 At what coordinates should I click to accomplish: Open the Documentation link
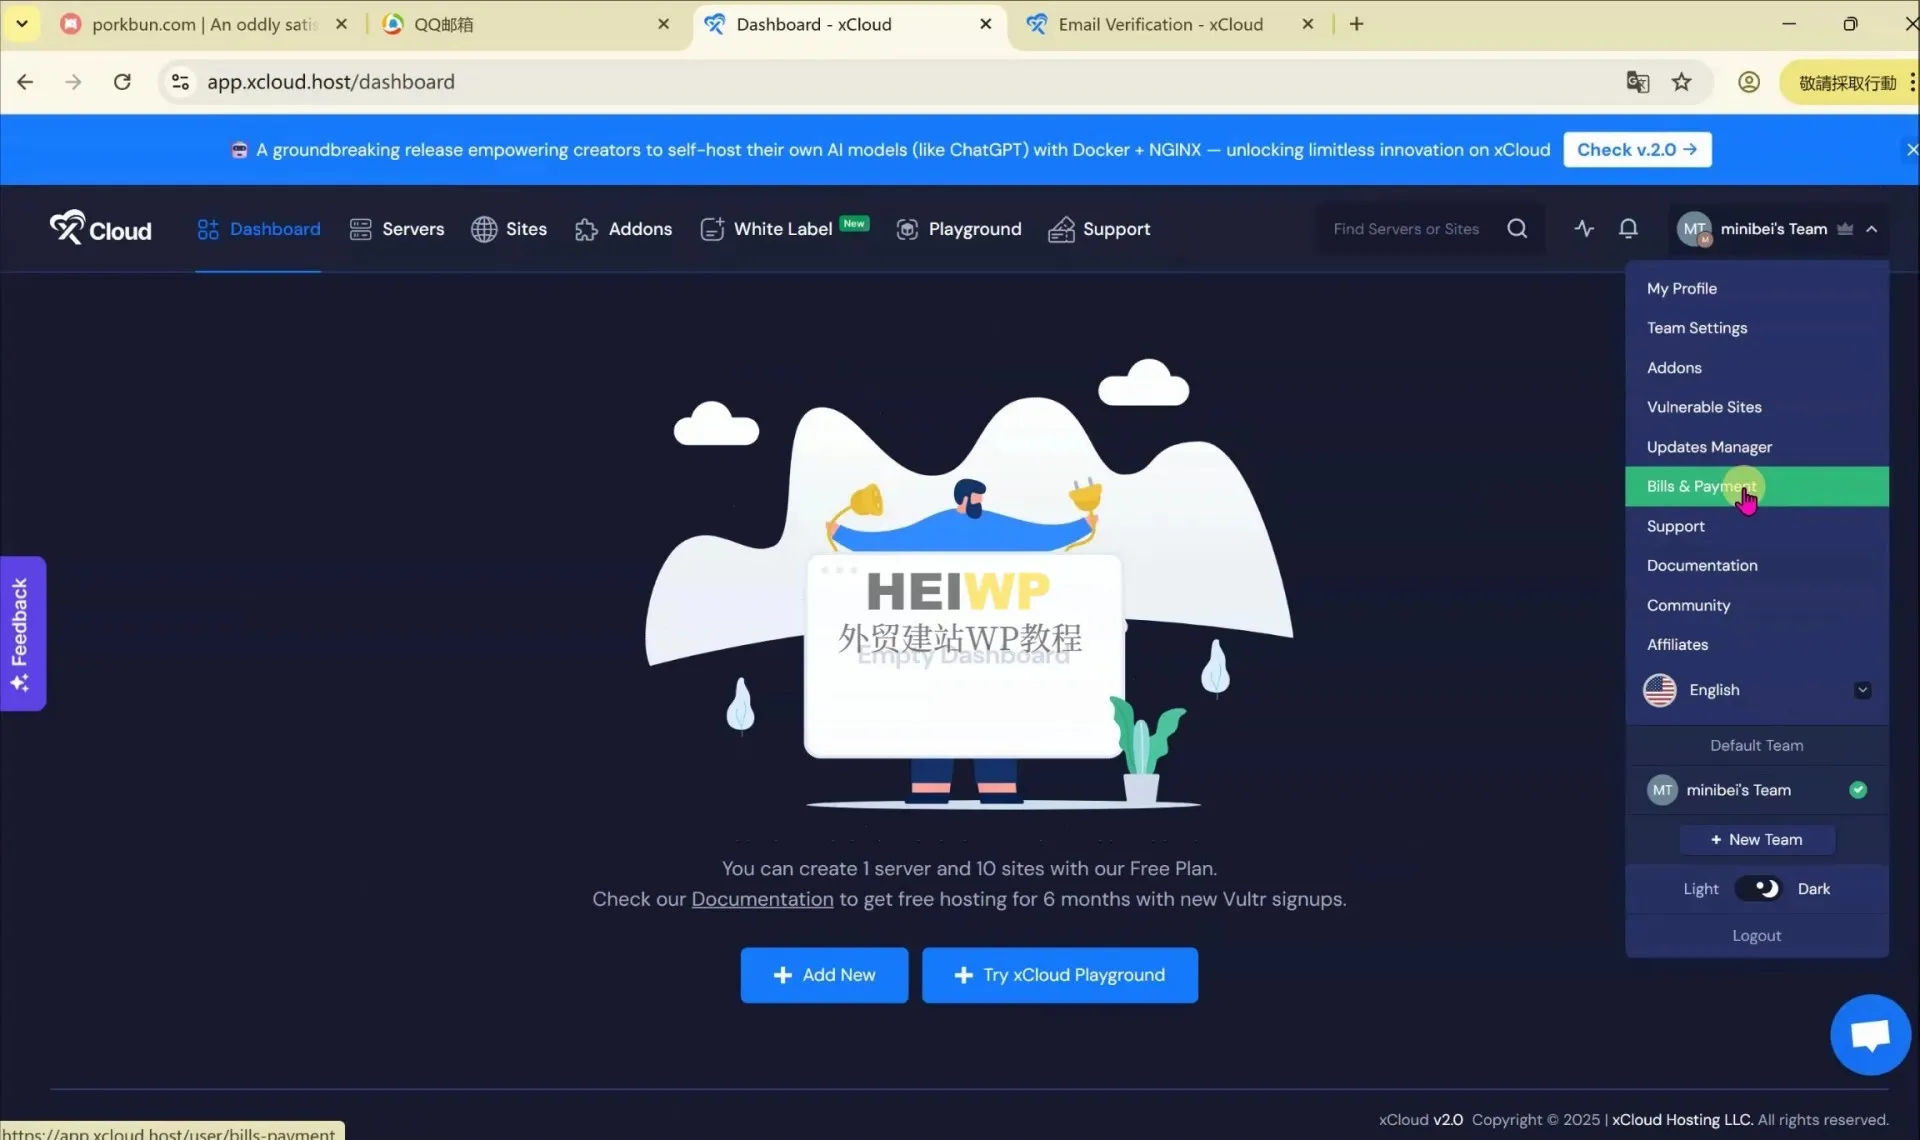[761, 898]
